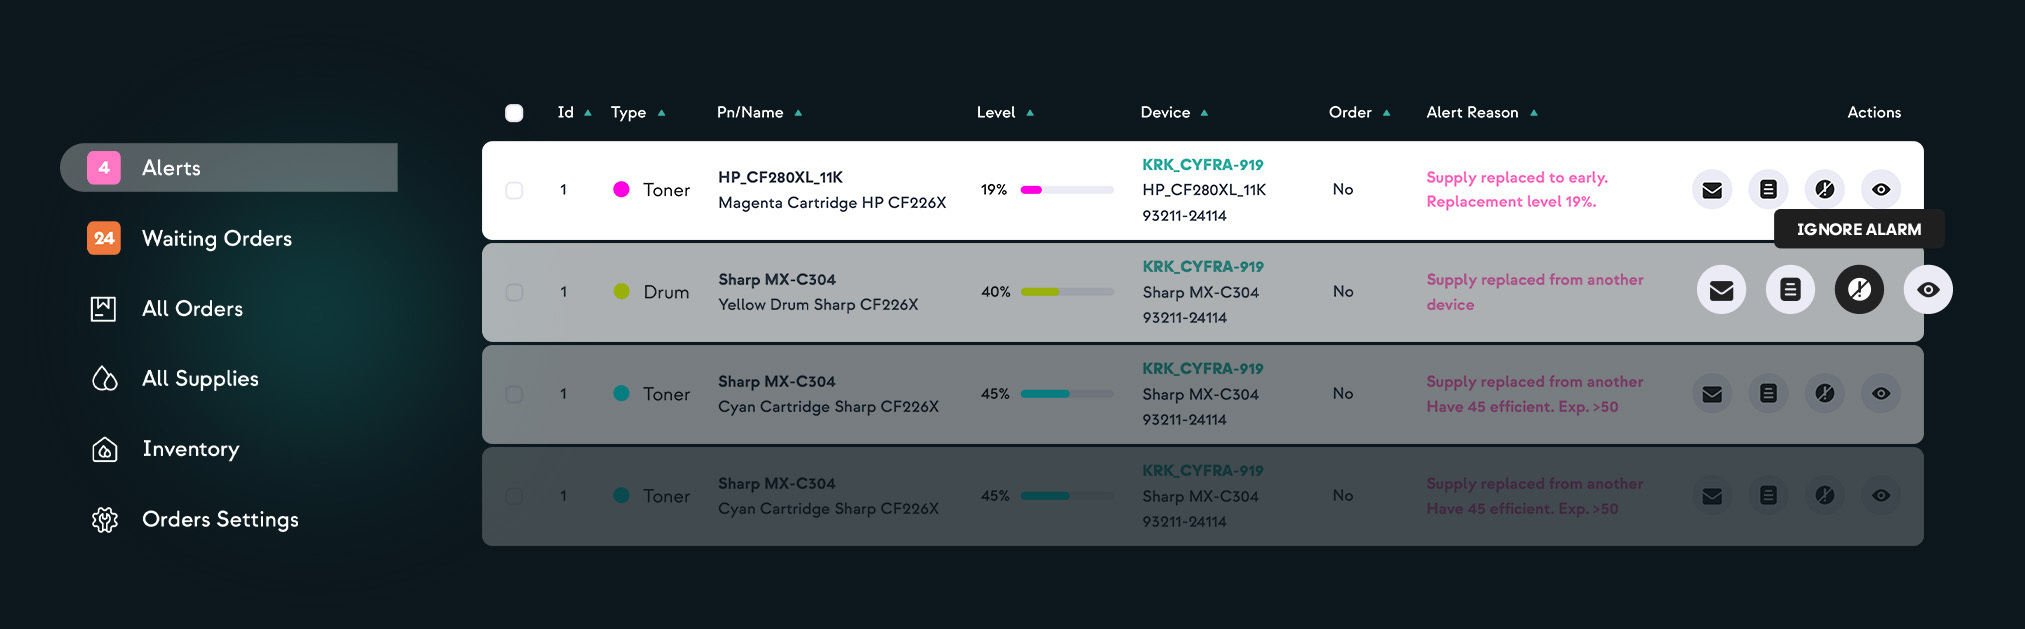Ignore alarm for the Yellow Drum row
The width and height of the screenshot is (2025, 629).
[x=1859, y=290]
